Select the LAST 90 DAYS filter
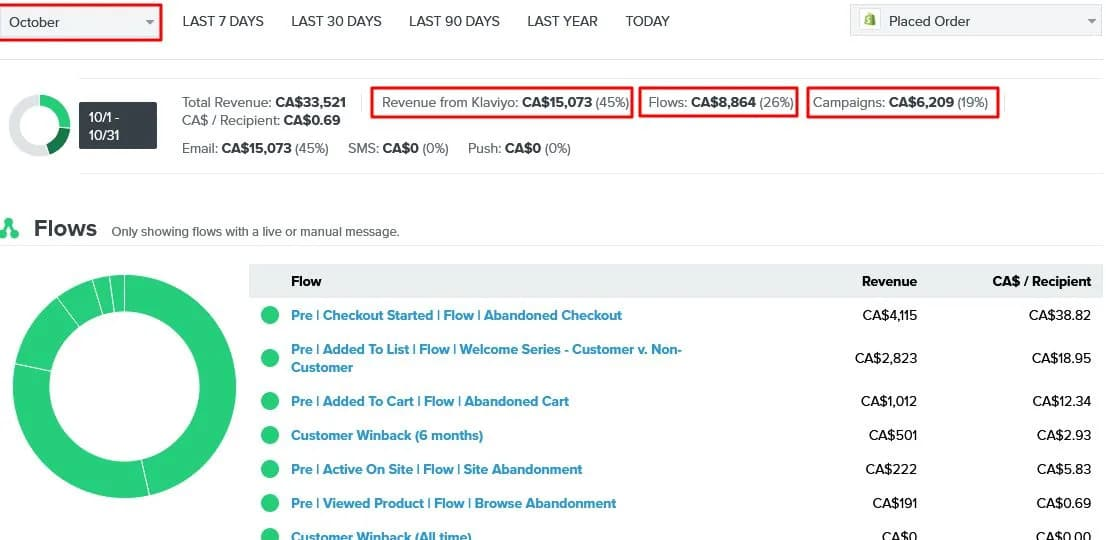This screenshot has width=1106, height=540. tap(454, 21)
